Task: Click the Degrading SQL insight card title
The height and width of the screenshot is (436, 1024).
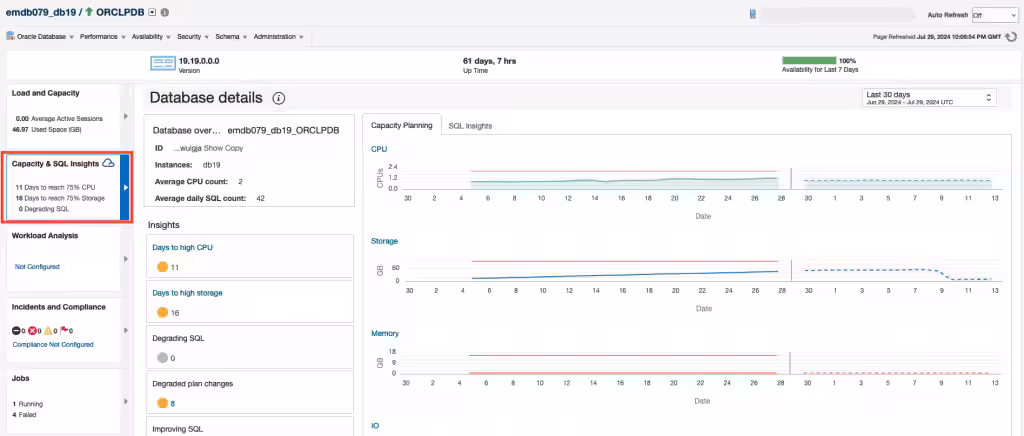Action: point(178,339)
